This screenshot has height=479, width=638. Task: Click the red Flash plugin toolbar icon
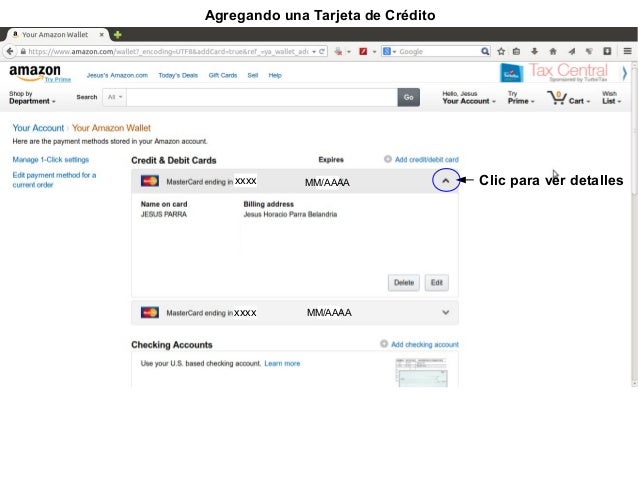pos(363,51)
